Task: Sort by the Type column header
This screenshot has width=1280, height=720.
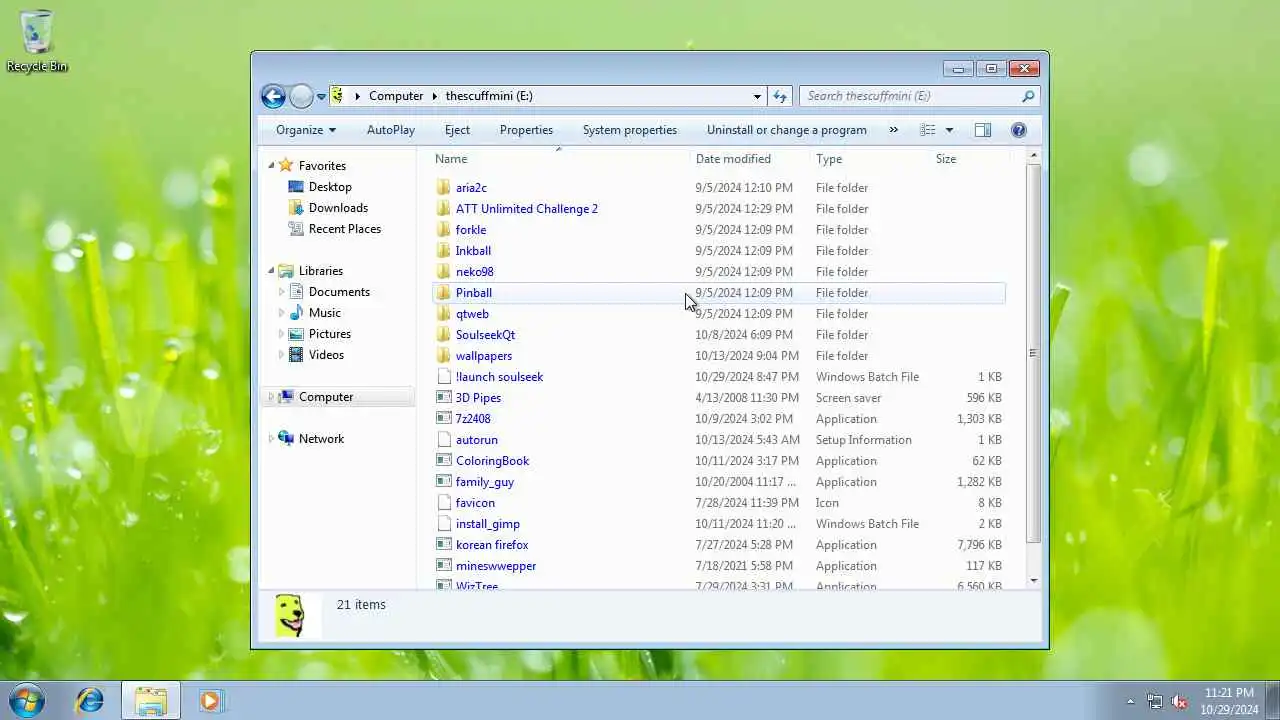Action: tap(870, 159)
